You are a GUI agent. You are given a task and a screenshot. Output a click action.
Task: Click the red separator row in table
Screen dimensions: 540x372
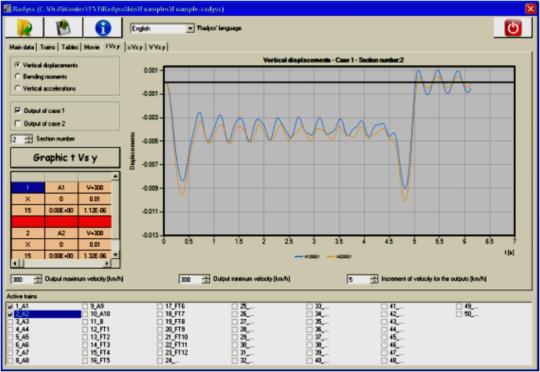pos(61,221)
